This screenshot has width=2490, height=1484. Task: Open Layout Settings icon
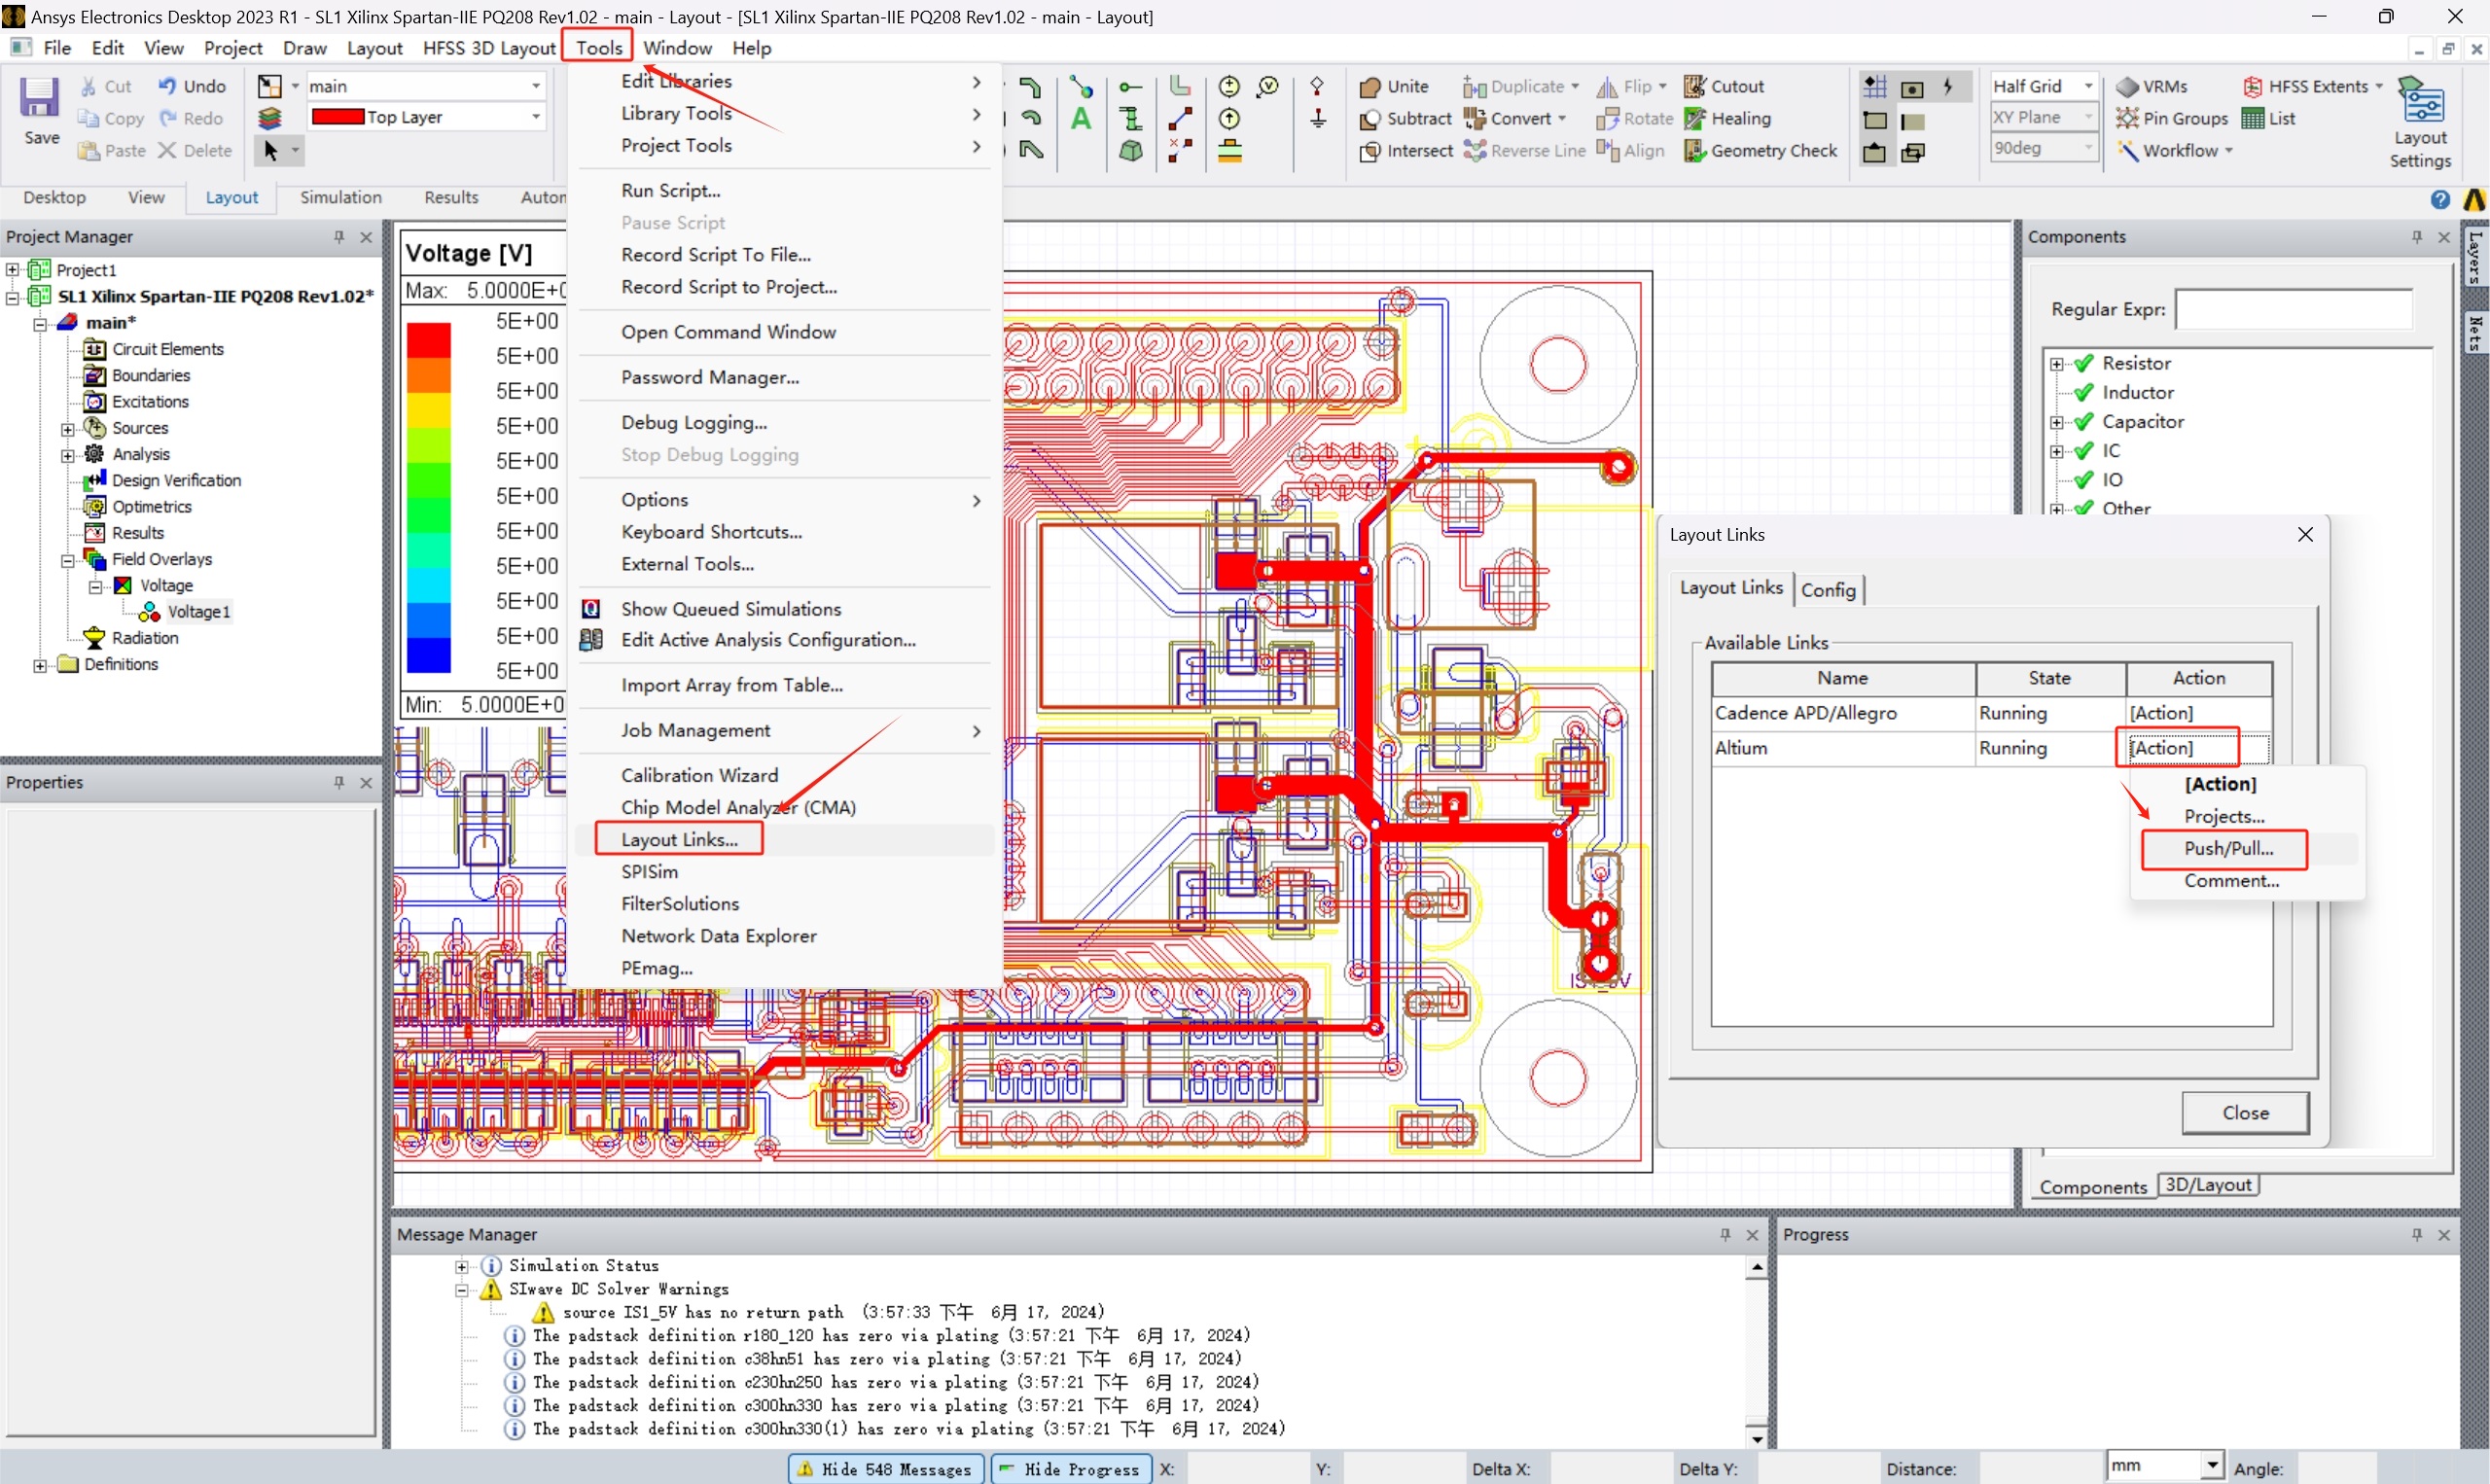[2420, 104]
